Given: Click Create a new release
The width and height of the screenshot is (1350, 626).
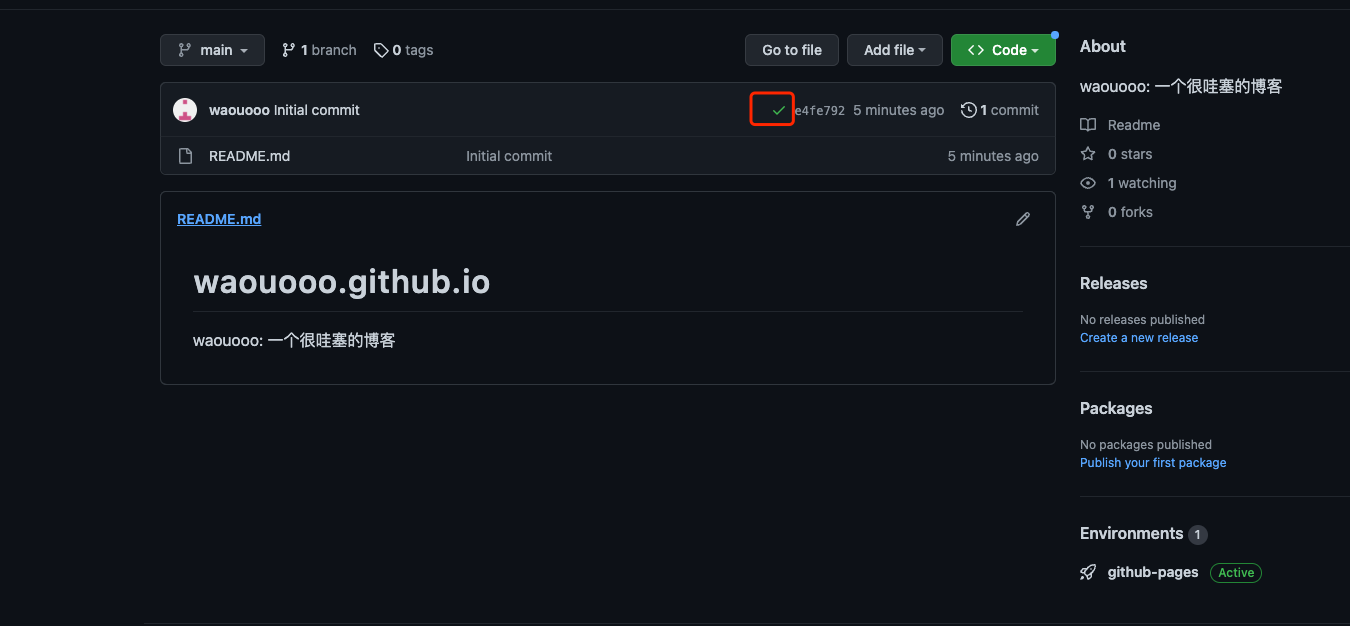Looking at the screenshot, I should (x=1139, y=338).
